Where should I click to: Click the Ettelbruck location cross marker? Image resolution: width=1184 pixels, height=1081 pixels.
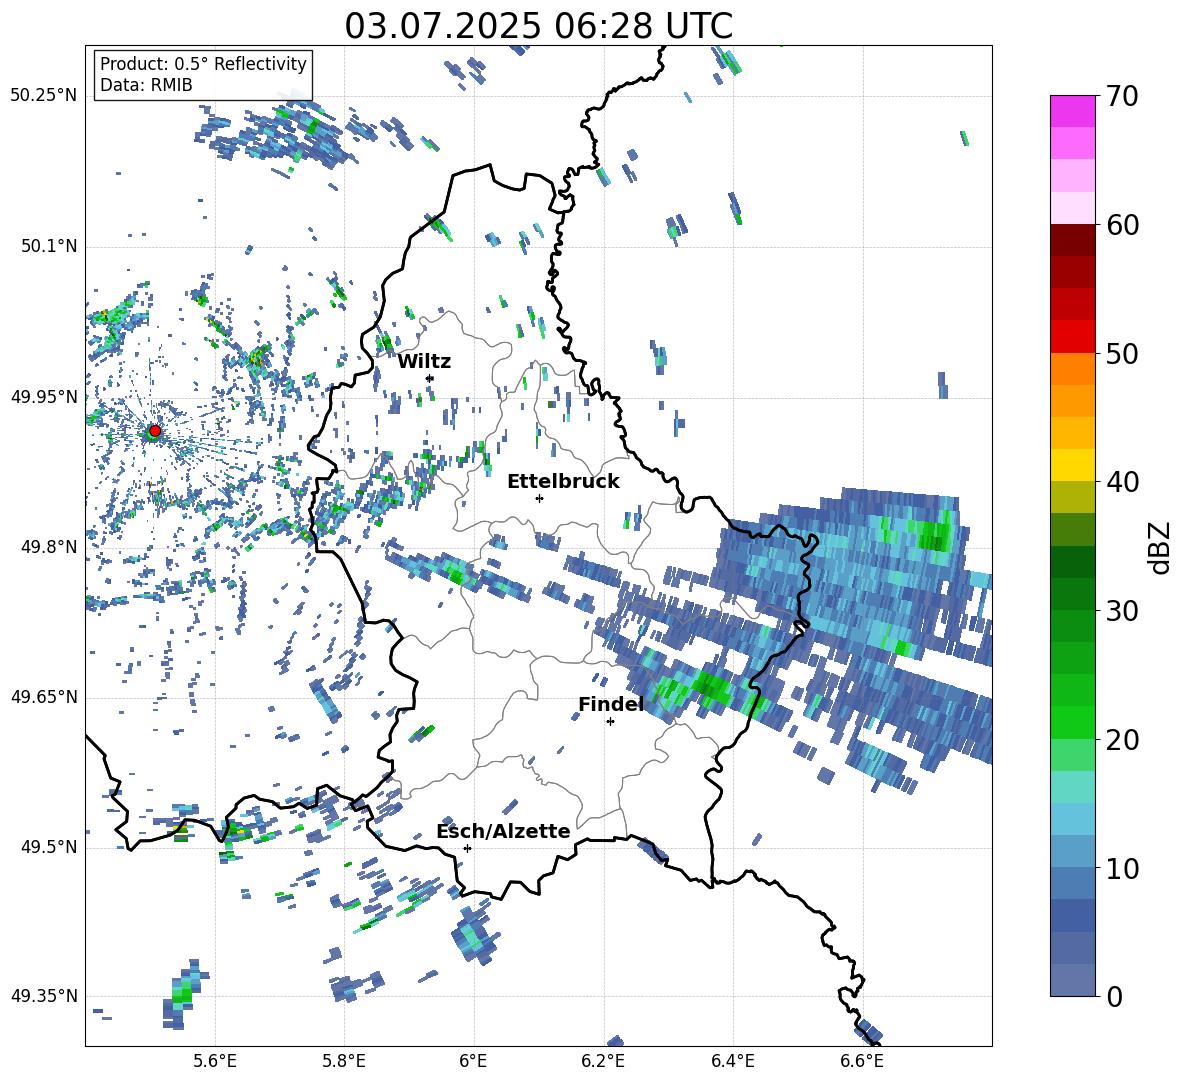click(539, 498)
